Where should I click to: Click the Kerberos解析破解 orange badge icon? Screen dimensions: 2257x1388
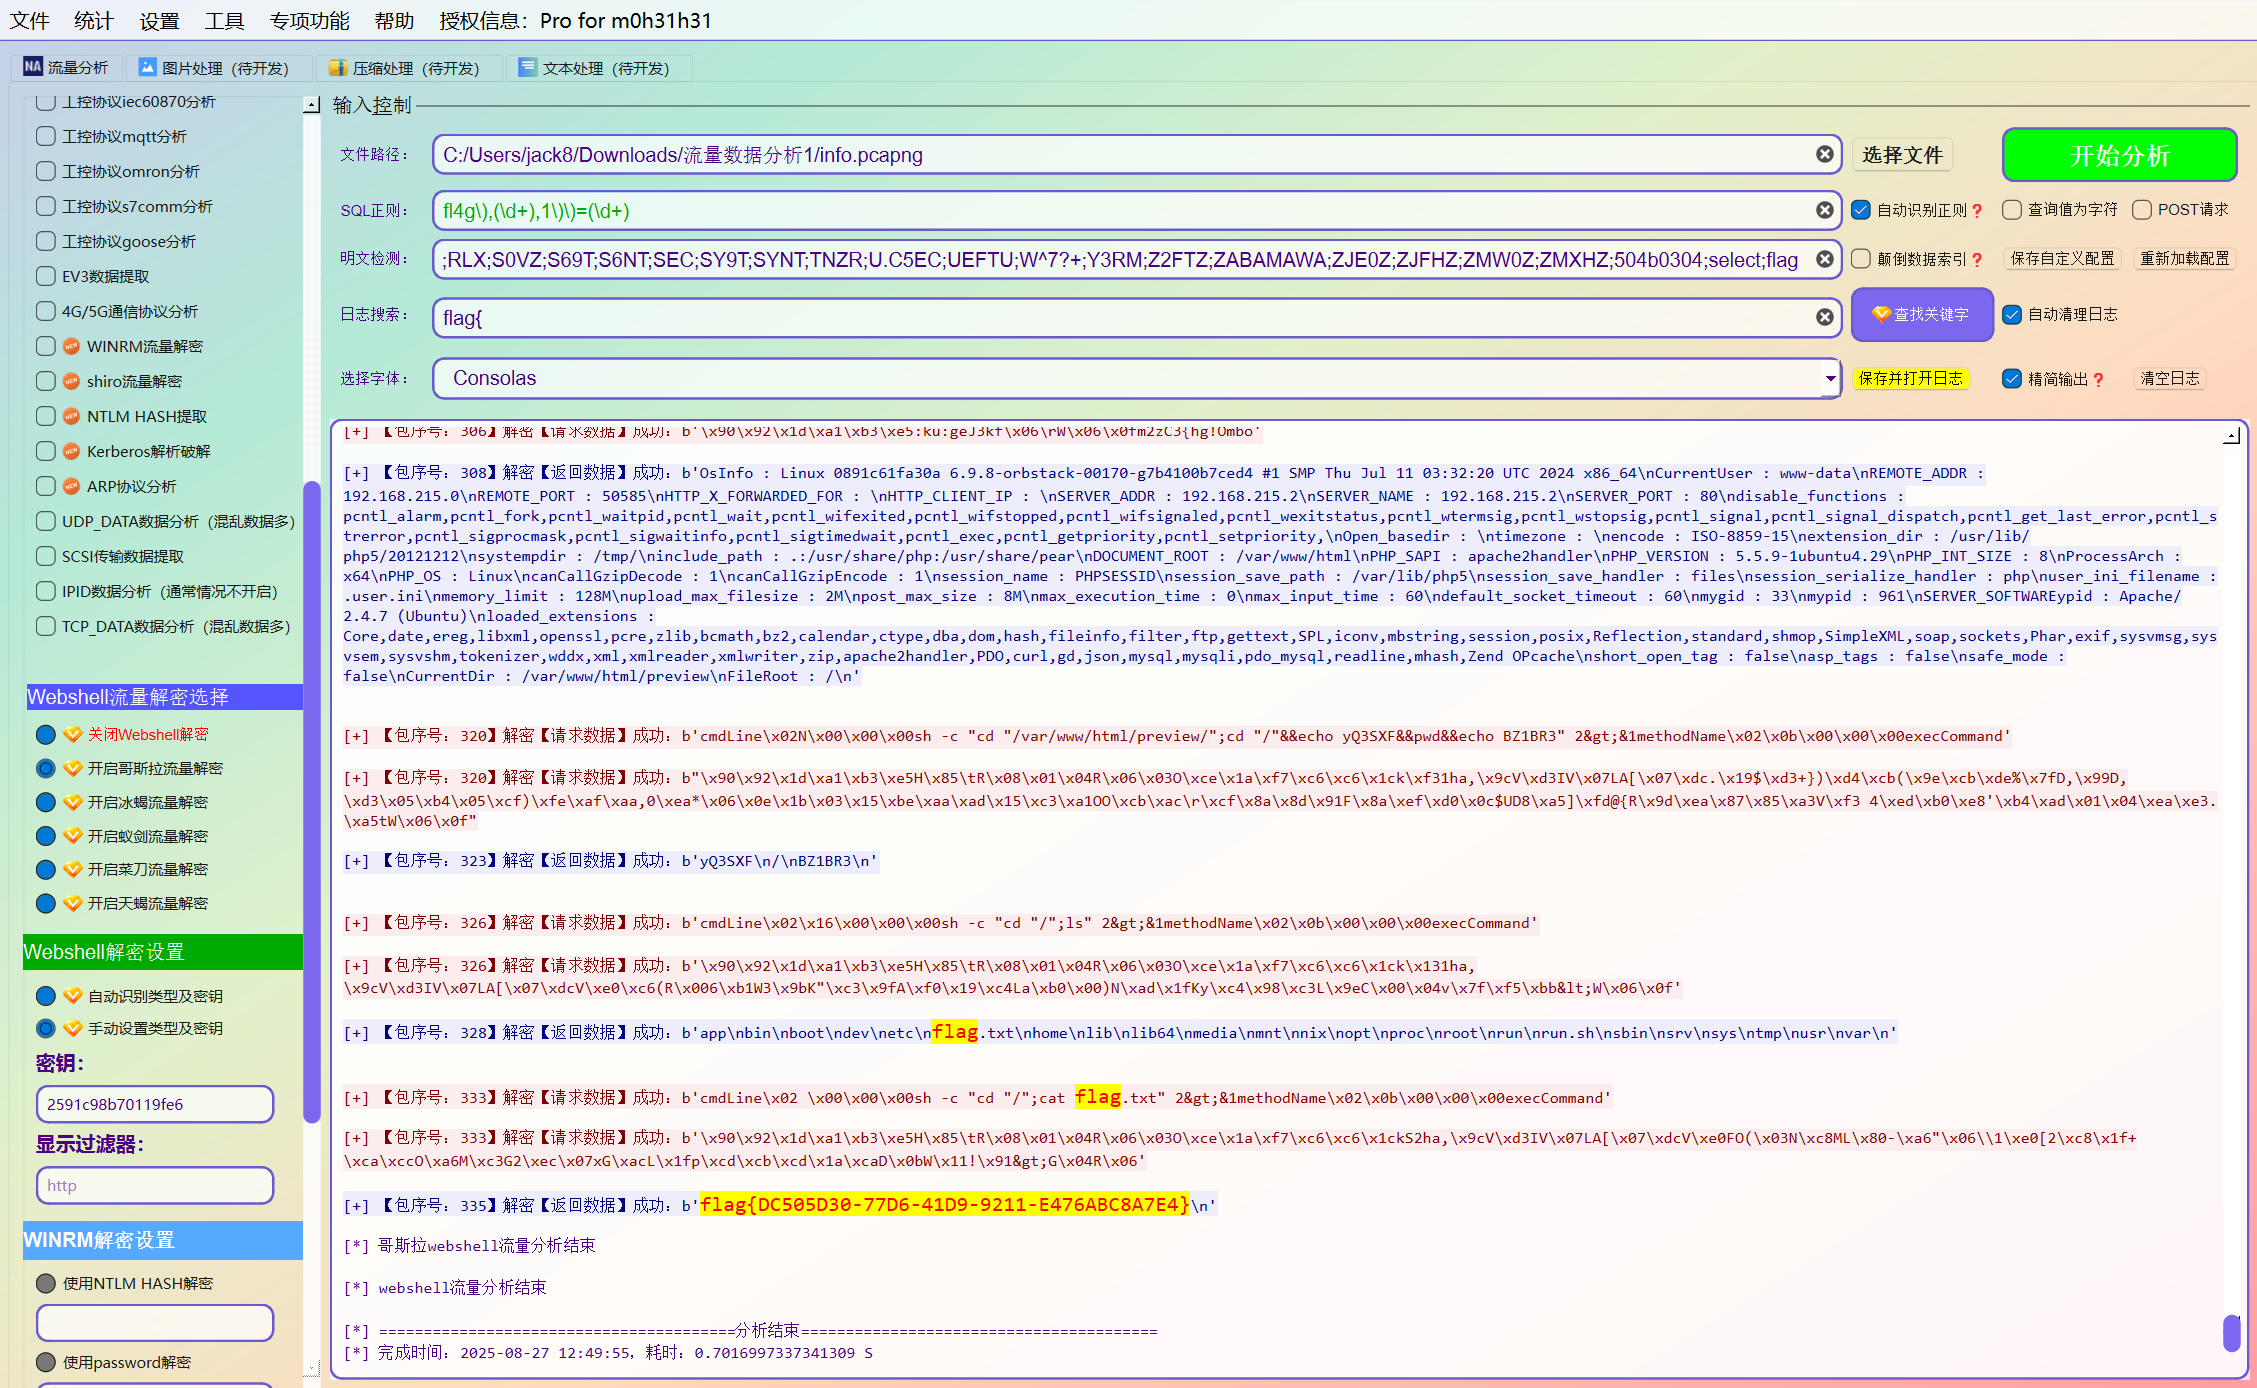(71, 451)
